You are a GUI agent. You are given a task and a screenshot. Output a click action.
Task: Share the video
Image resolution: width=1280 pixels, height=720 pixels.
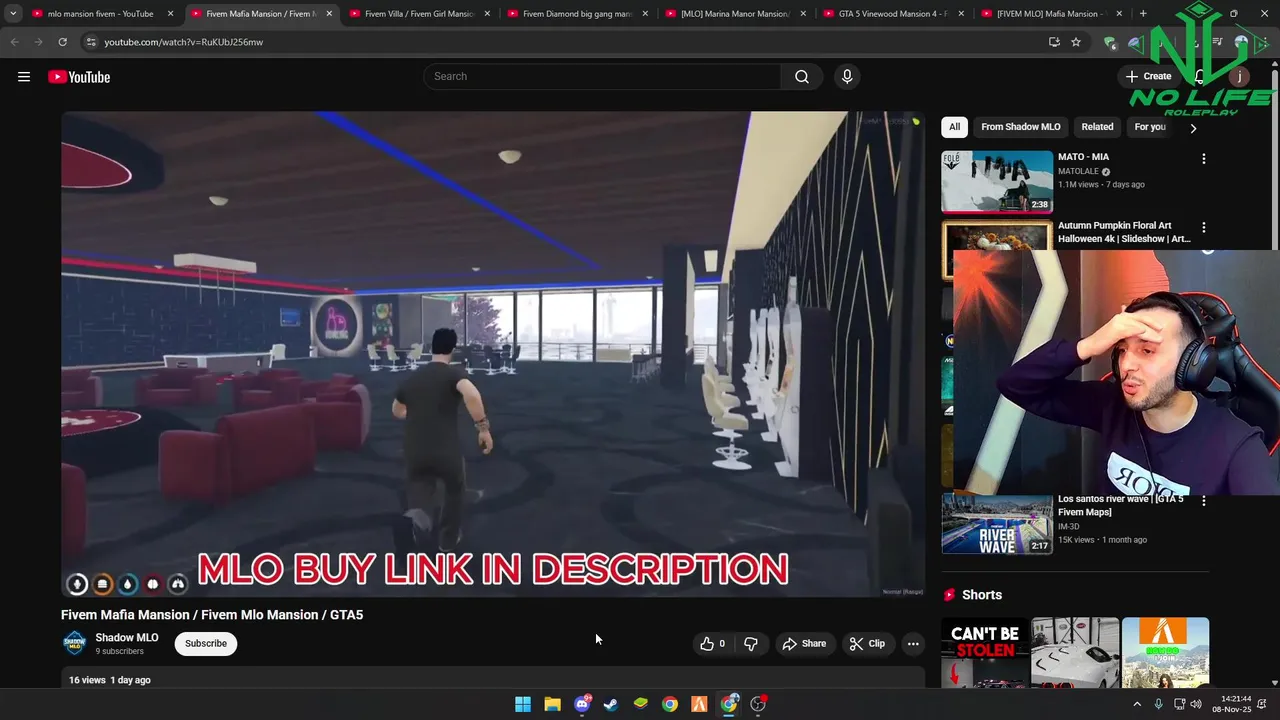coord(804,644)
